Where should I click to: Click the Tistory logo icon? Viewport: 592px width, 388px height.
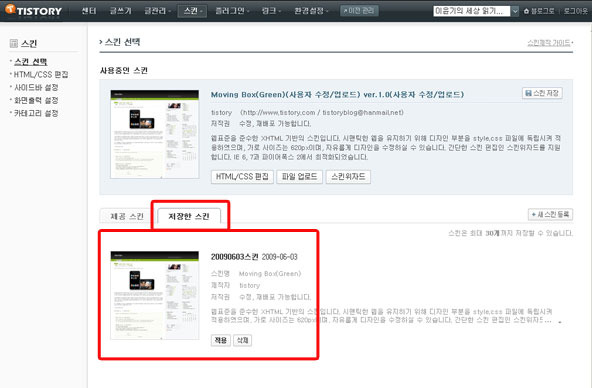pos(10,9)
